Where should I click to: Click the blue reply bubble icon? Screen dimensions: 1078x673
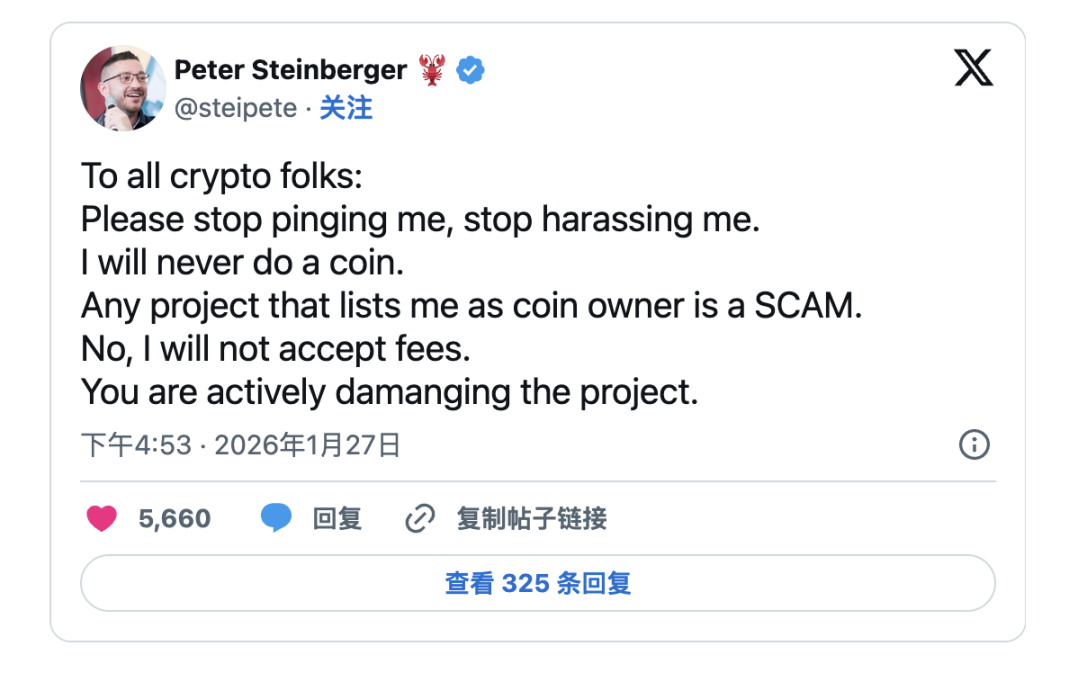pyautogui.click(x=276, y=518)
